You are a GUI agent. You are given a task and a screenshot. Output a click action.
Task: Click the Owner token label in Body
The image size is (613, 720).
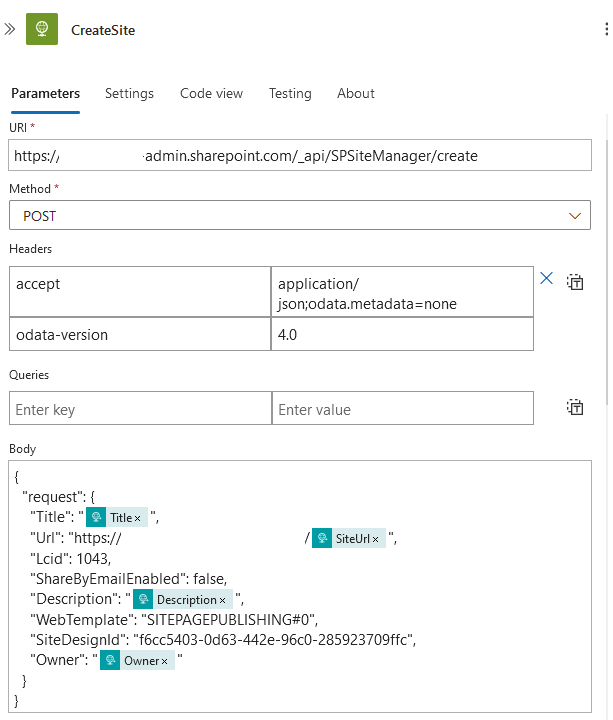141,661
